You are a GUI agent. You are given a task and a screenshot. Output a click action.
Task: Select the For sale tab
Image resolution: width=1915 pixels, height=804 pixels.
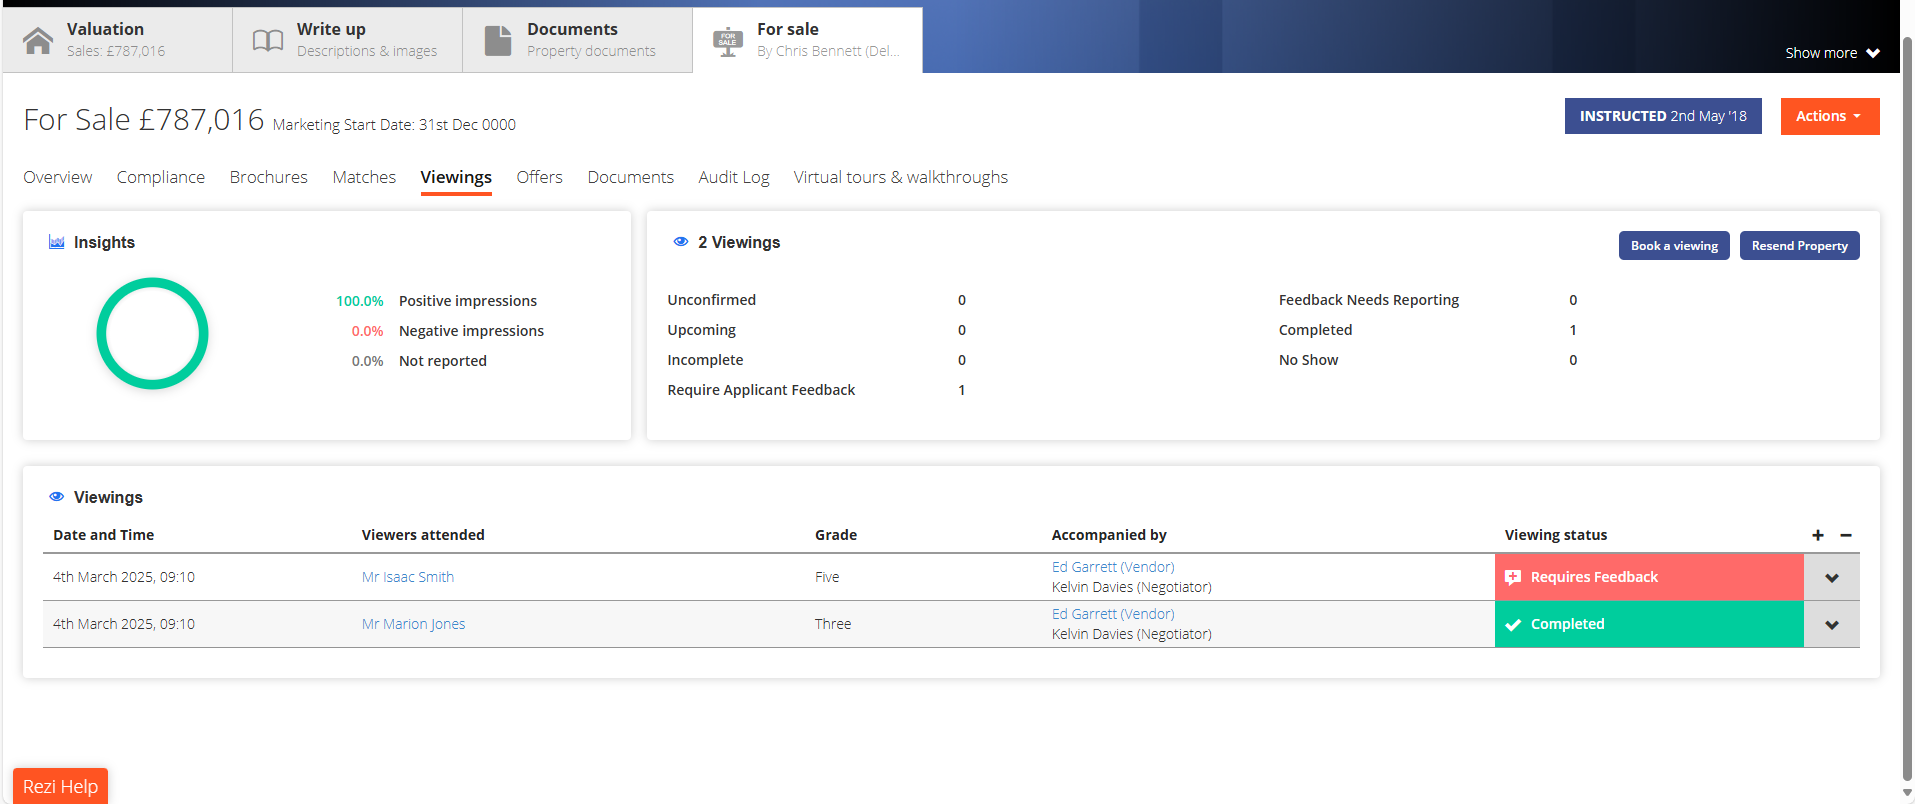[x=807, y=40]
